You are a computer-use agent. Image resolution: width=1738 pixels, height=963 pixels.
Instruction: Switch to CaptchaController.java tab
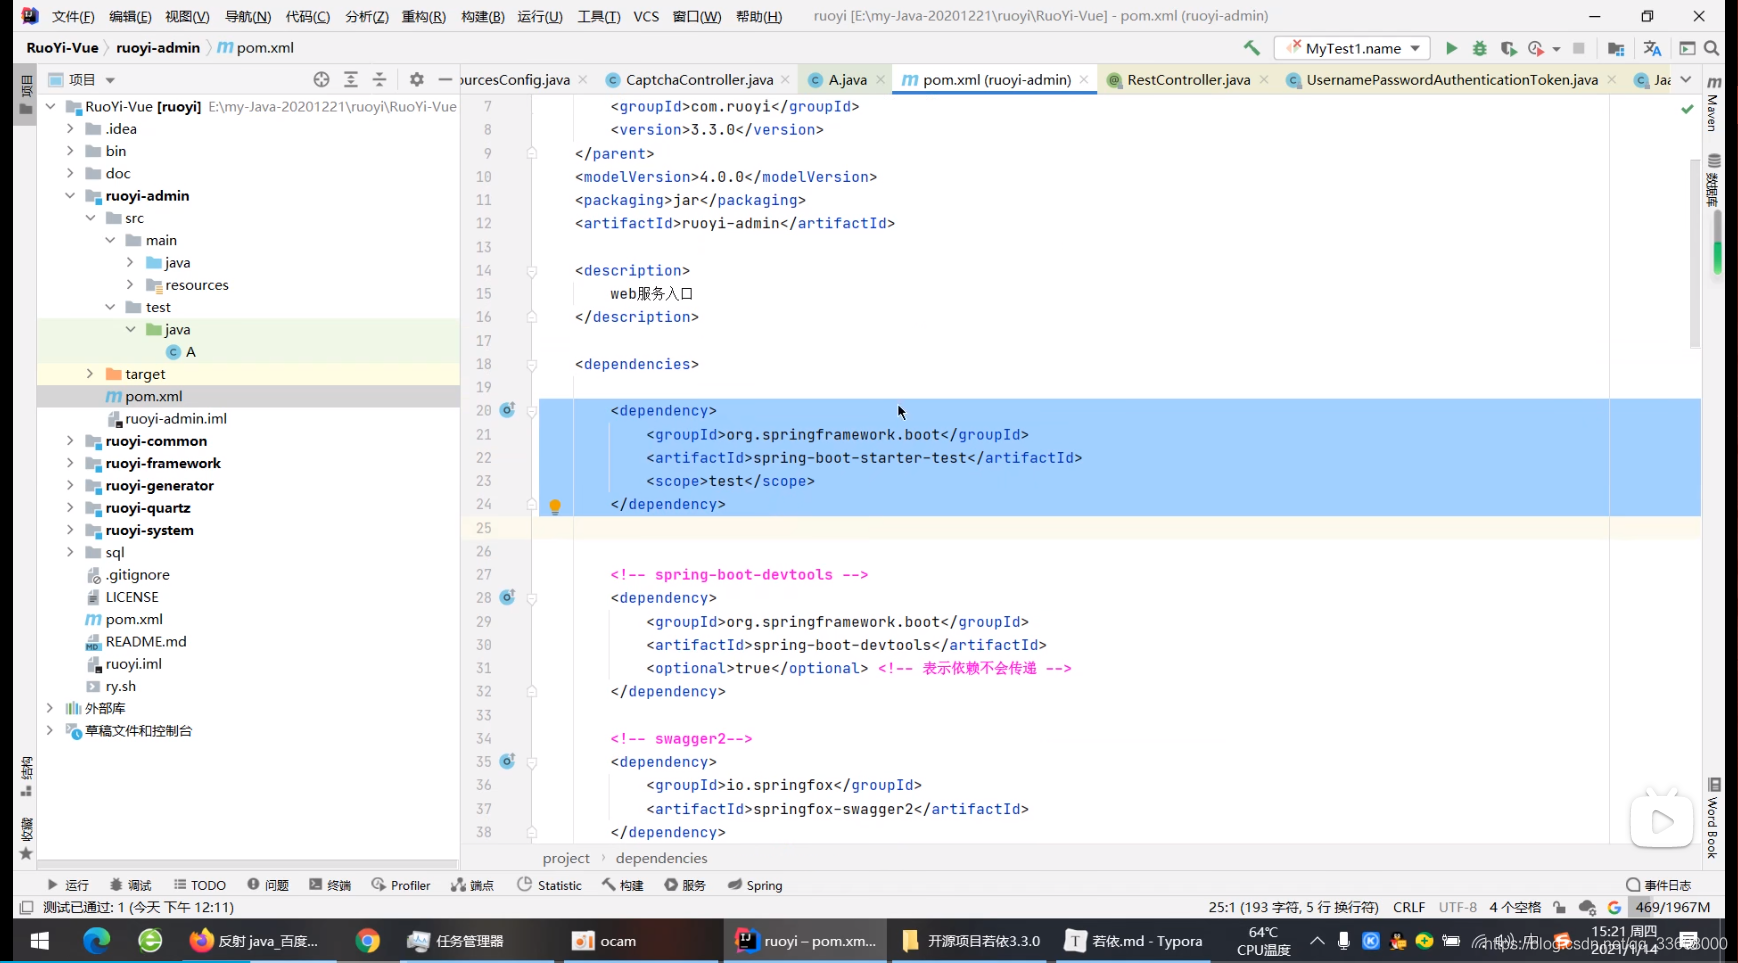pyautogui.click(x=698, y=79)
